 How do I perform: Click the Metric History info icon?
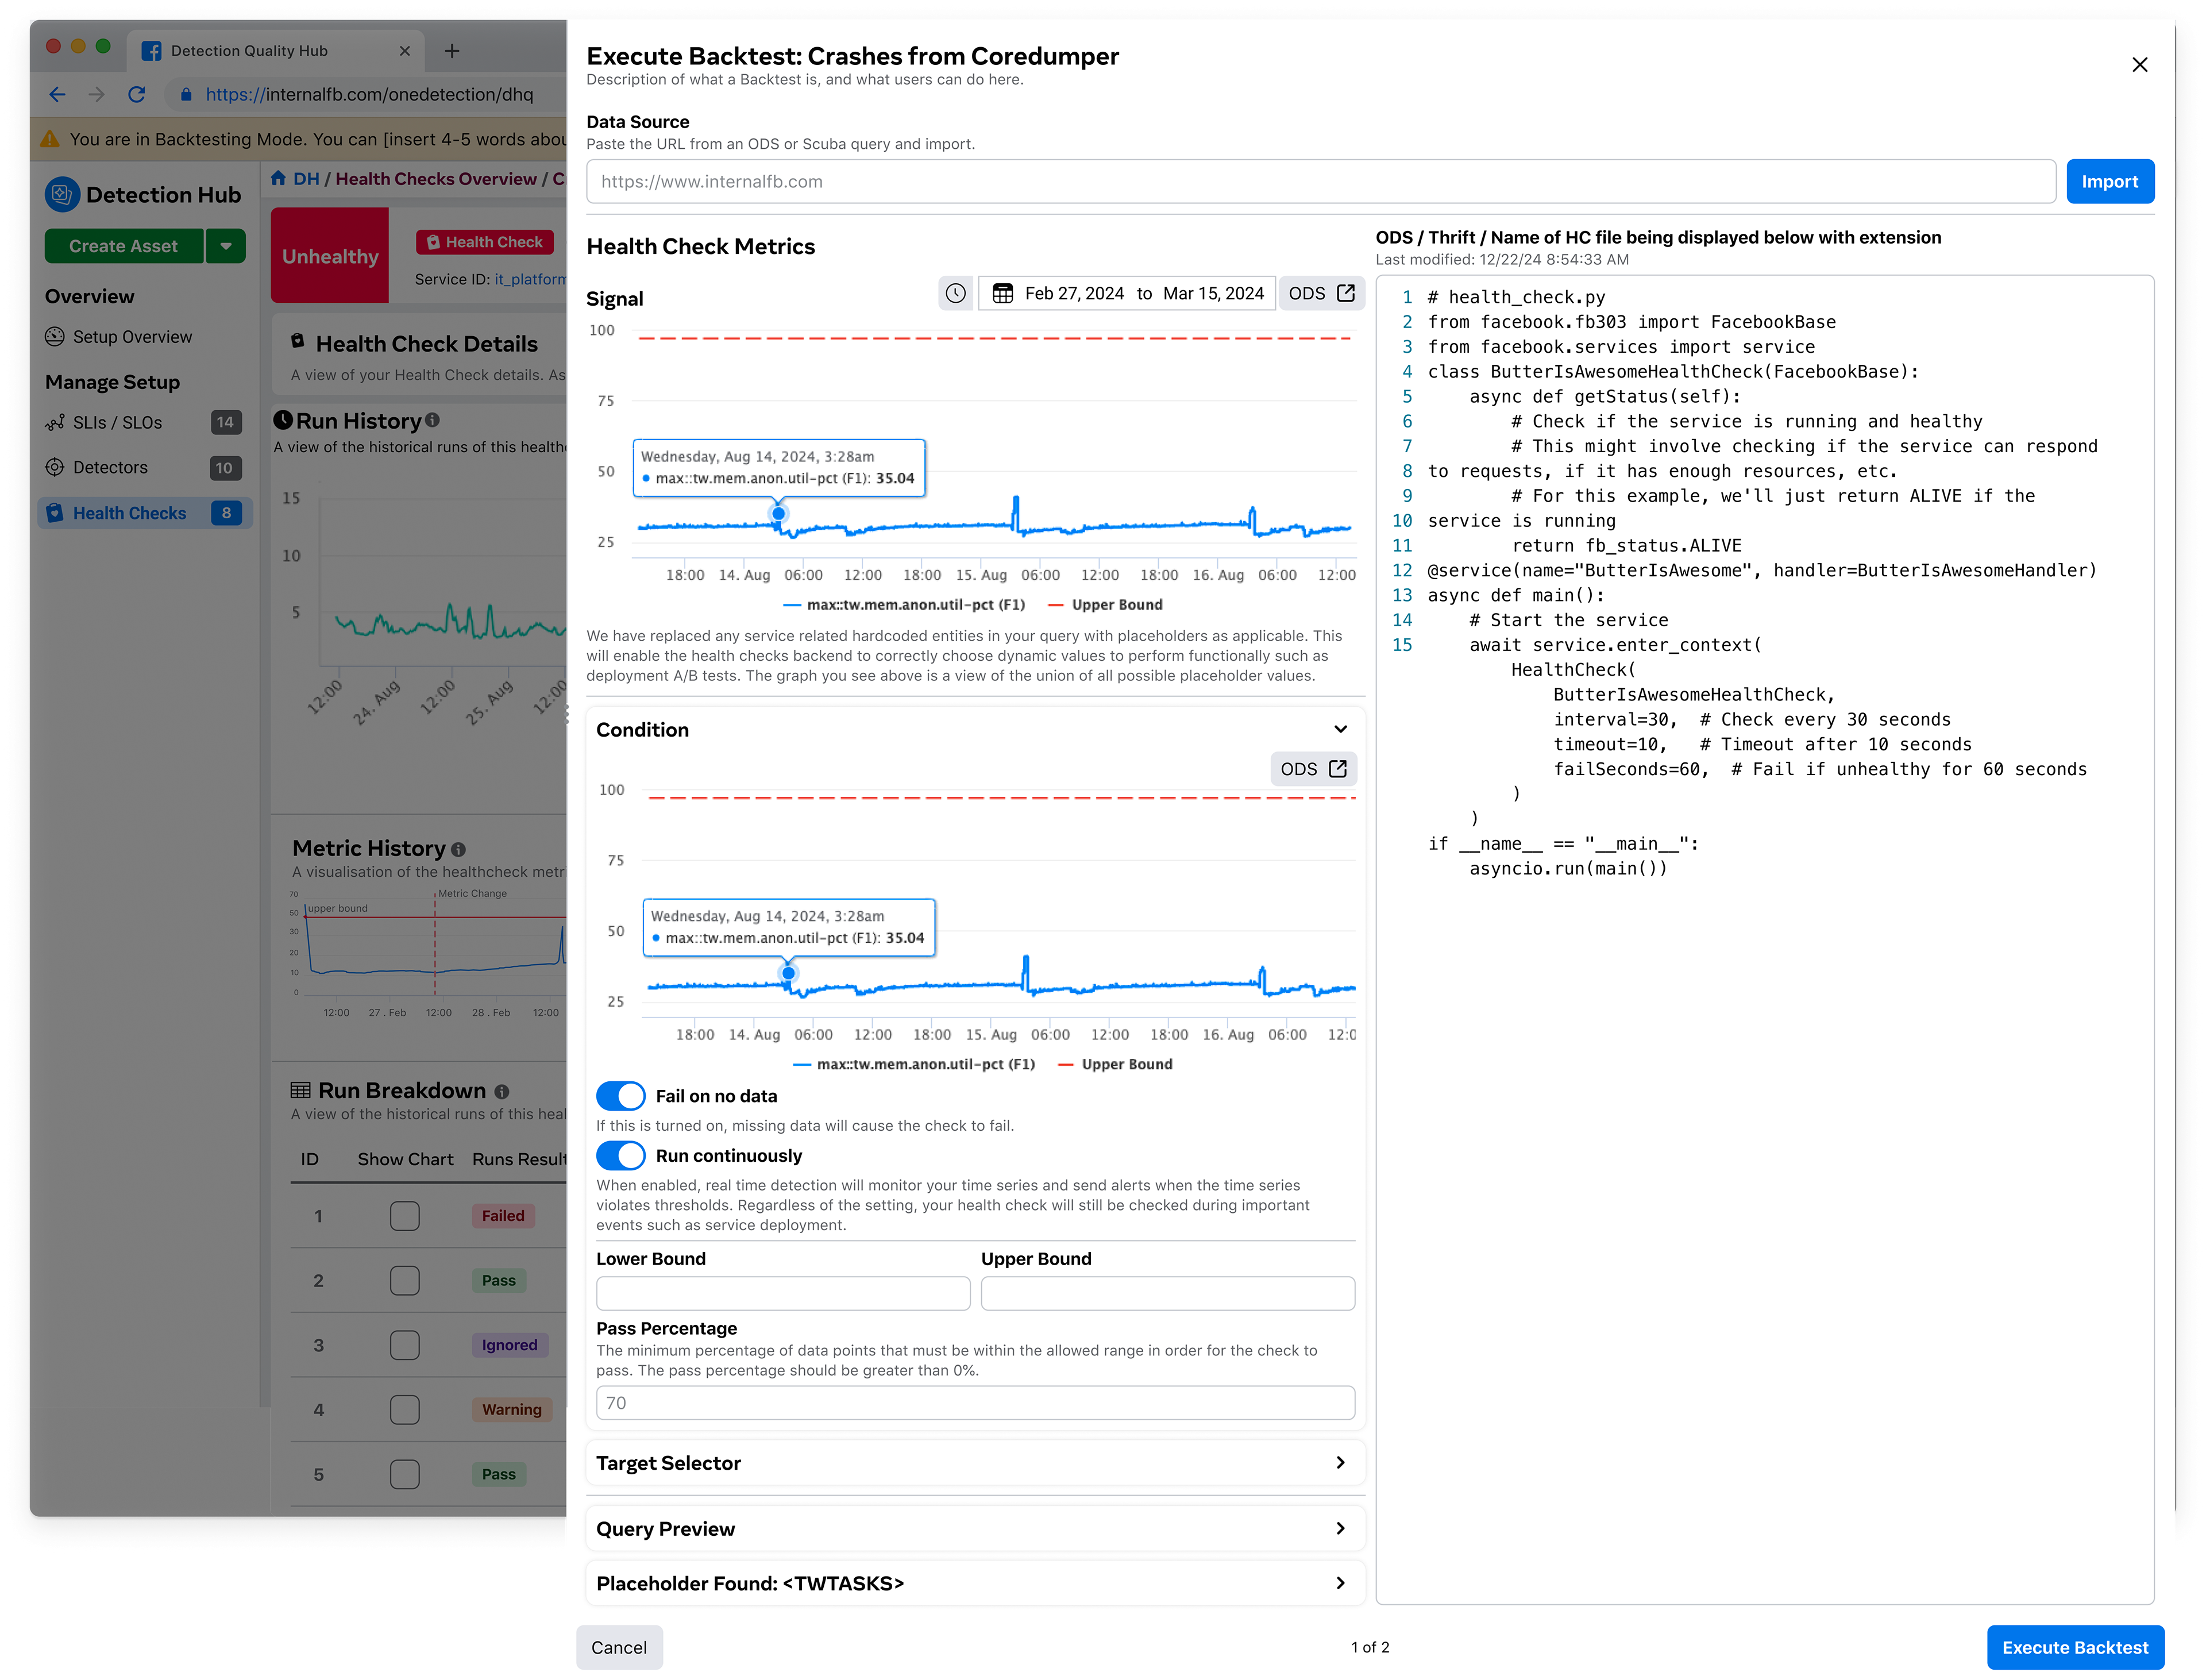click(x=458, y=849)
